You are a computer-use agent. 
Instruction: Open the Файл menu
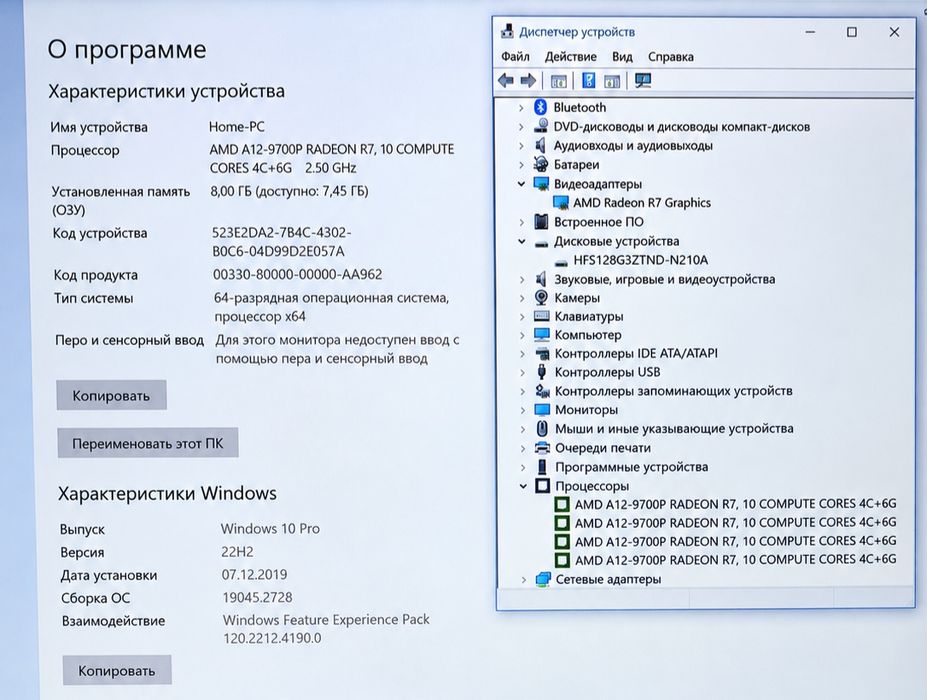pos(515,56)
